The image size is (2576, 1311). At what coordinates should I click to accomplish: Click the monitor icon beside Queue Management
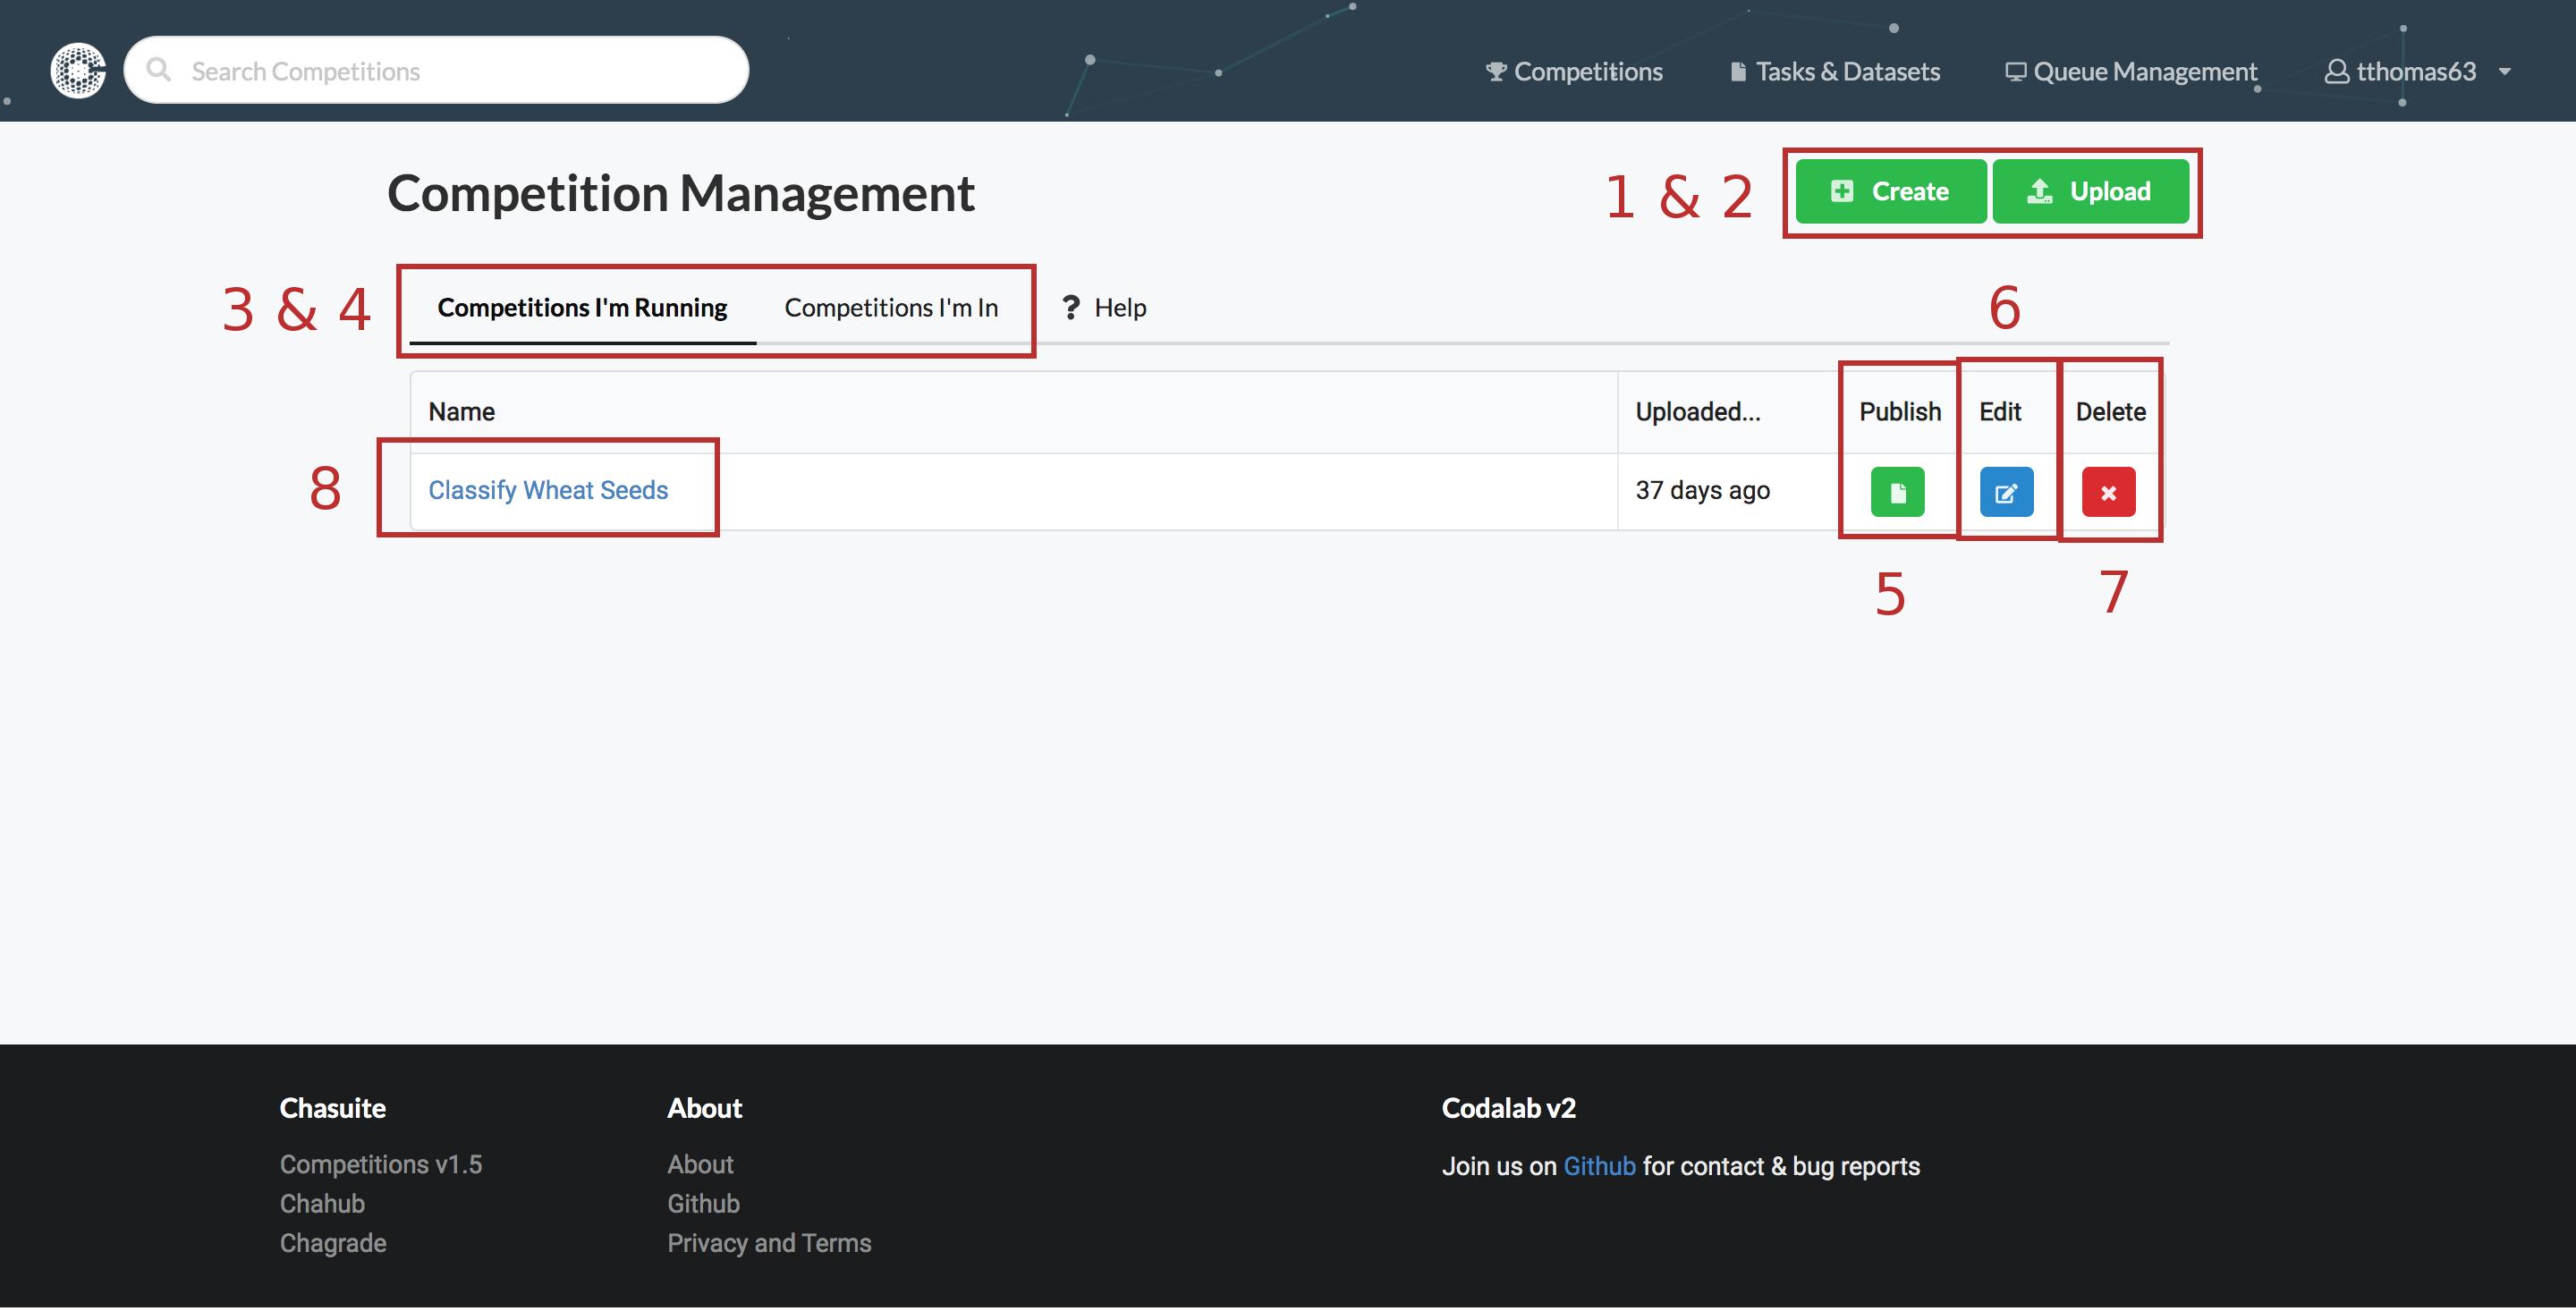(x=2015, y=72)
